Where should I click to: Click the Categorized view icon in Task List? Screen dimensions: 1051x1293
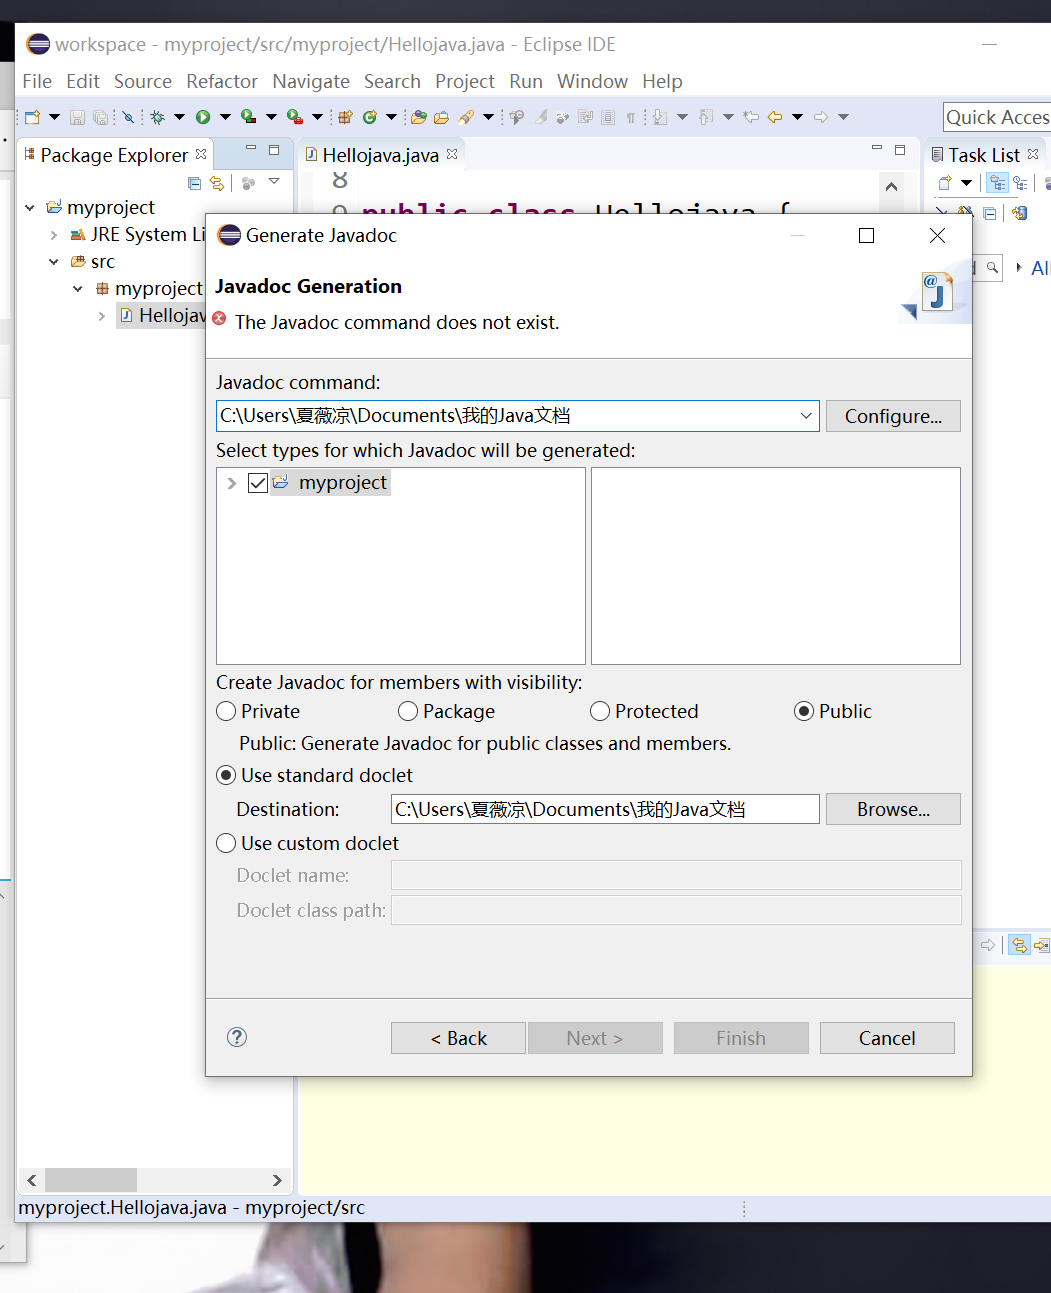997,183
